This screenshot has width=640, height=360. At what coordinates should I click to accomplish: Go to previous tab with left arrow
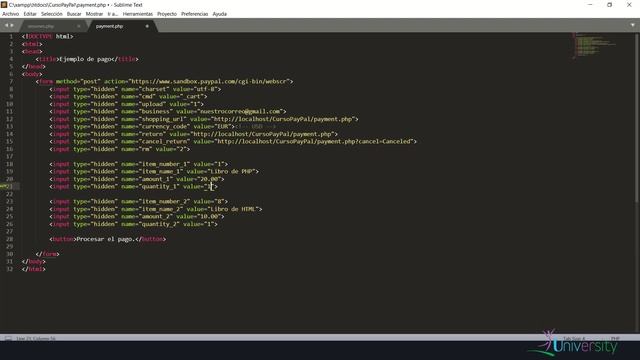pos(6,25)
